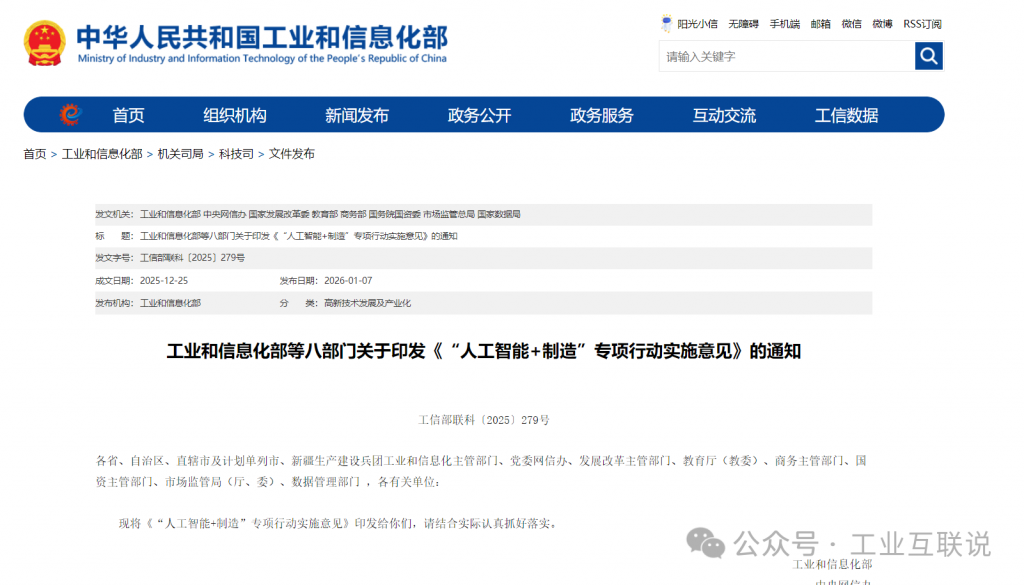Go to 科技司 in the breadcrumb

pos(237,154)
